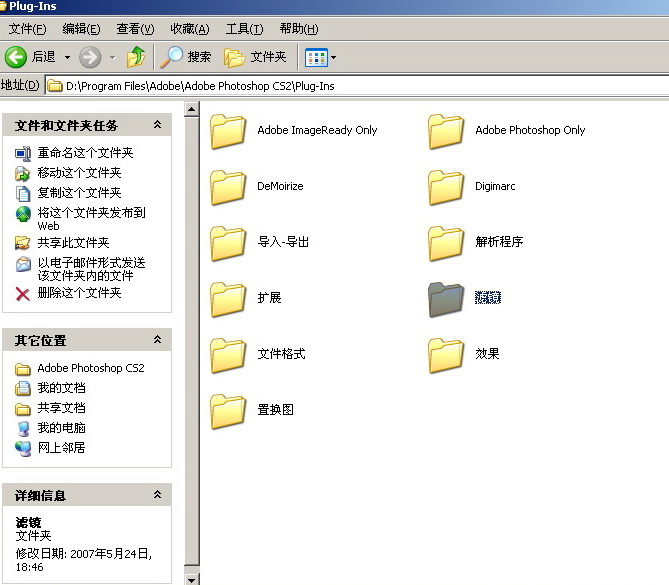The height and width of the screenshot is (585, 669).
Task: Open the Adobe ImageReady Only folder icon
Action: (x=228, y=131)
